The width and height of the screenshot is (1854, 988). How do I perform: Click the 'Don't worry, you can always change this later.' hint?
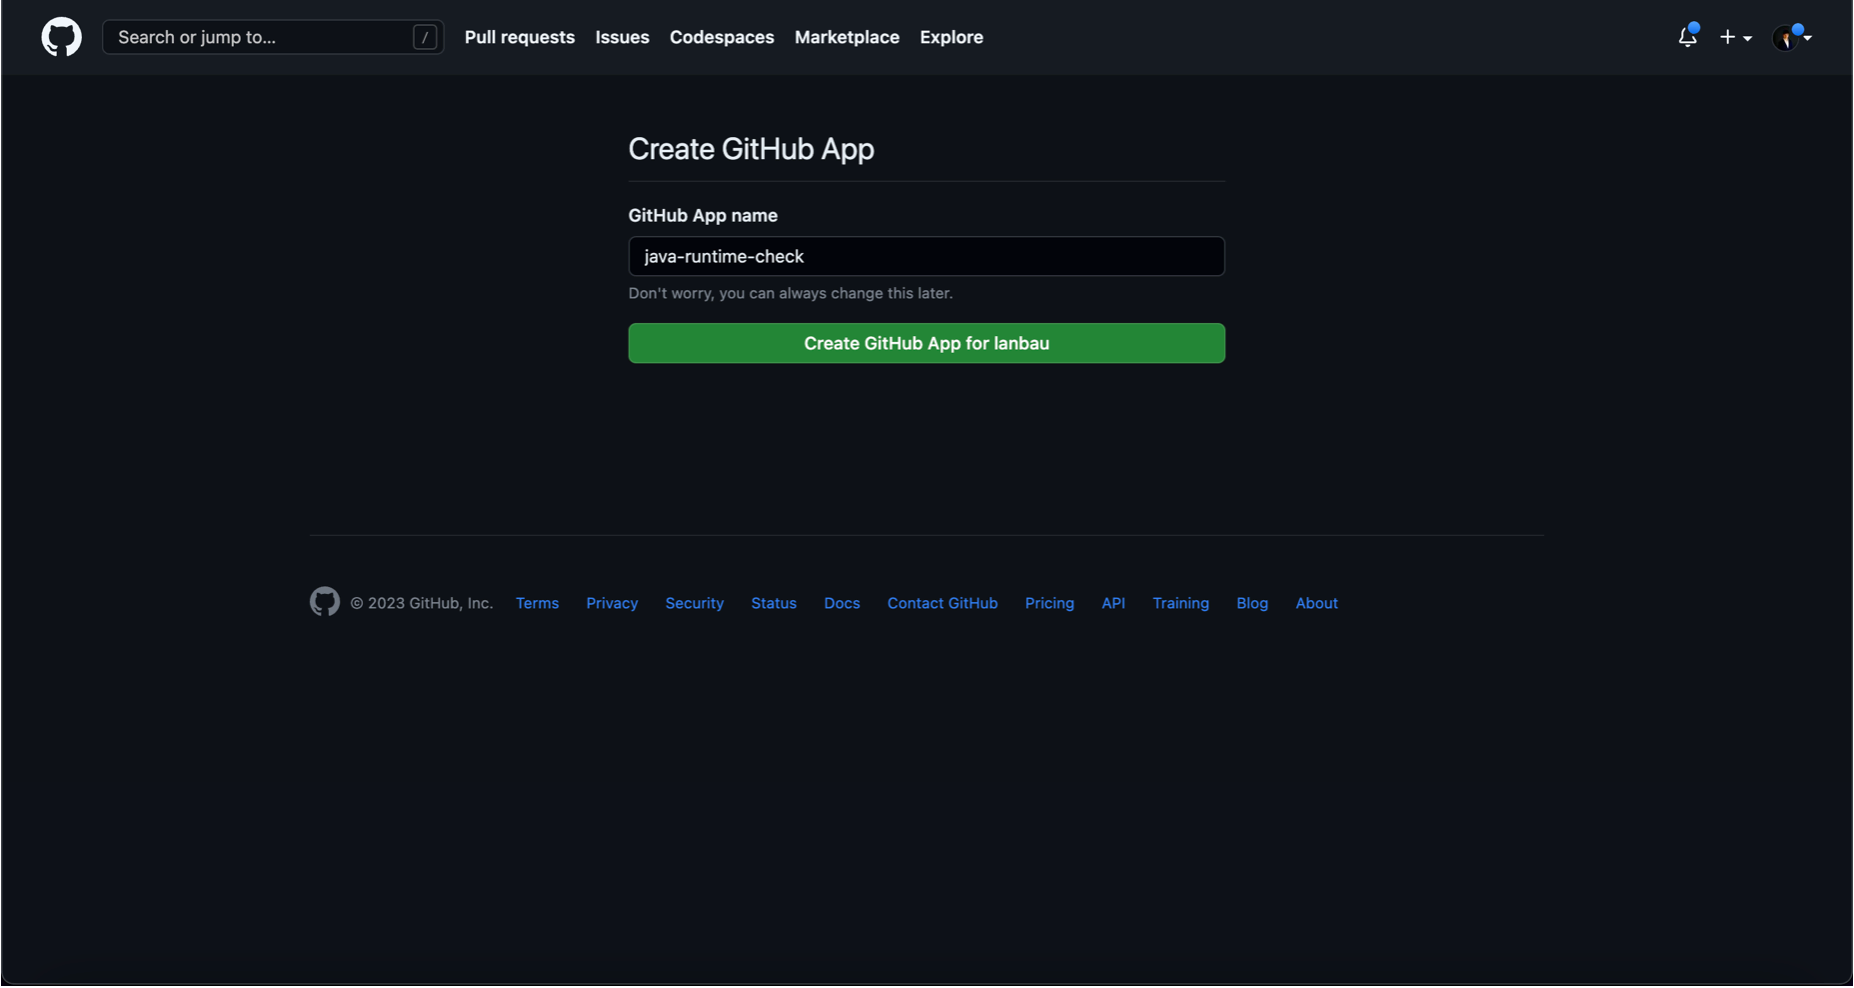point(790,293)
